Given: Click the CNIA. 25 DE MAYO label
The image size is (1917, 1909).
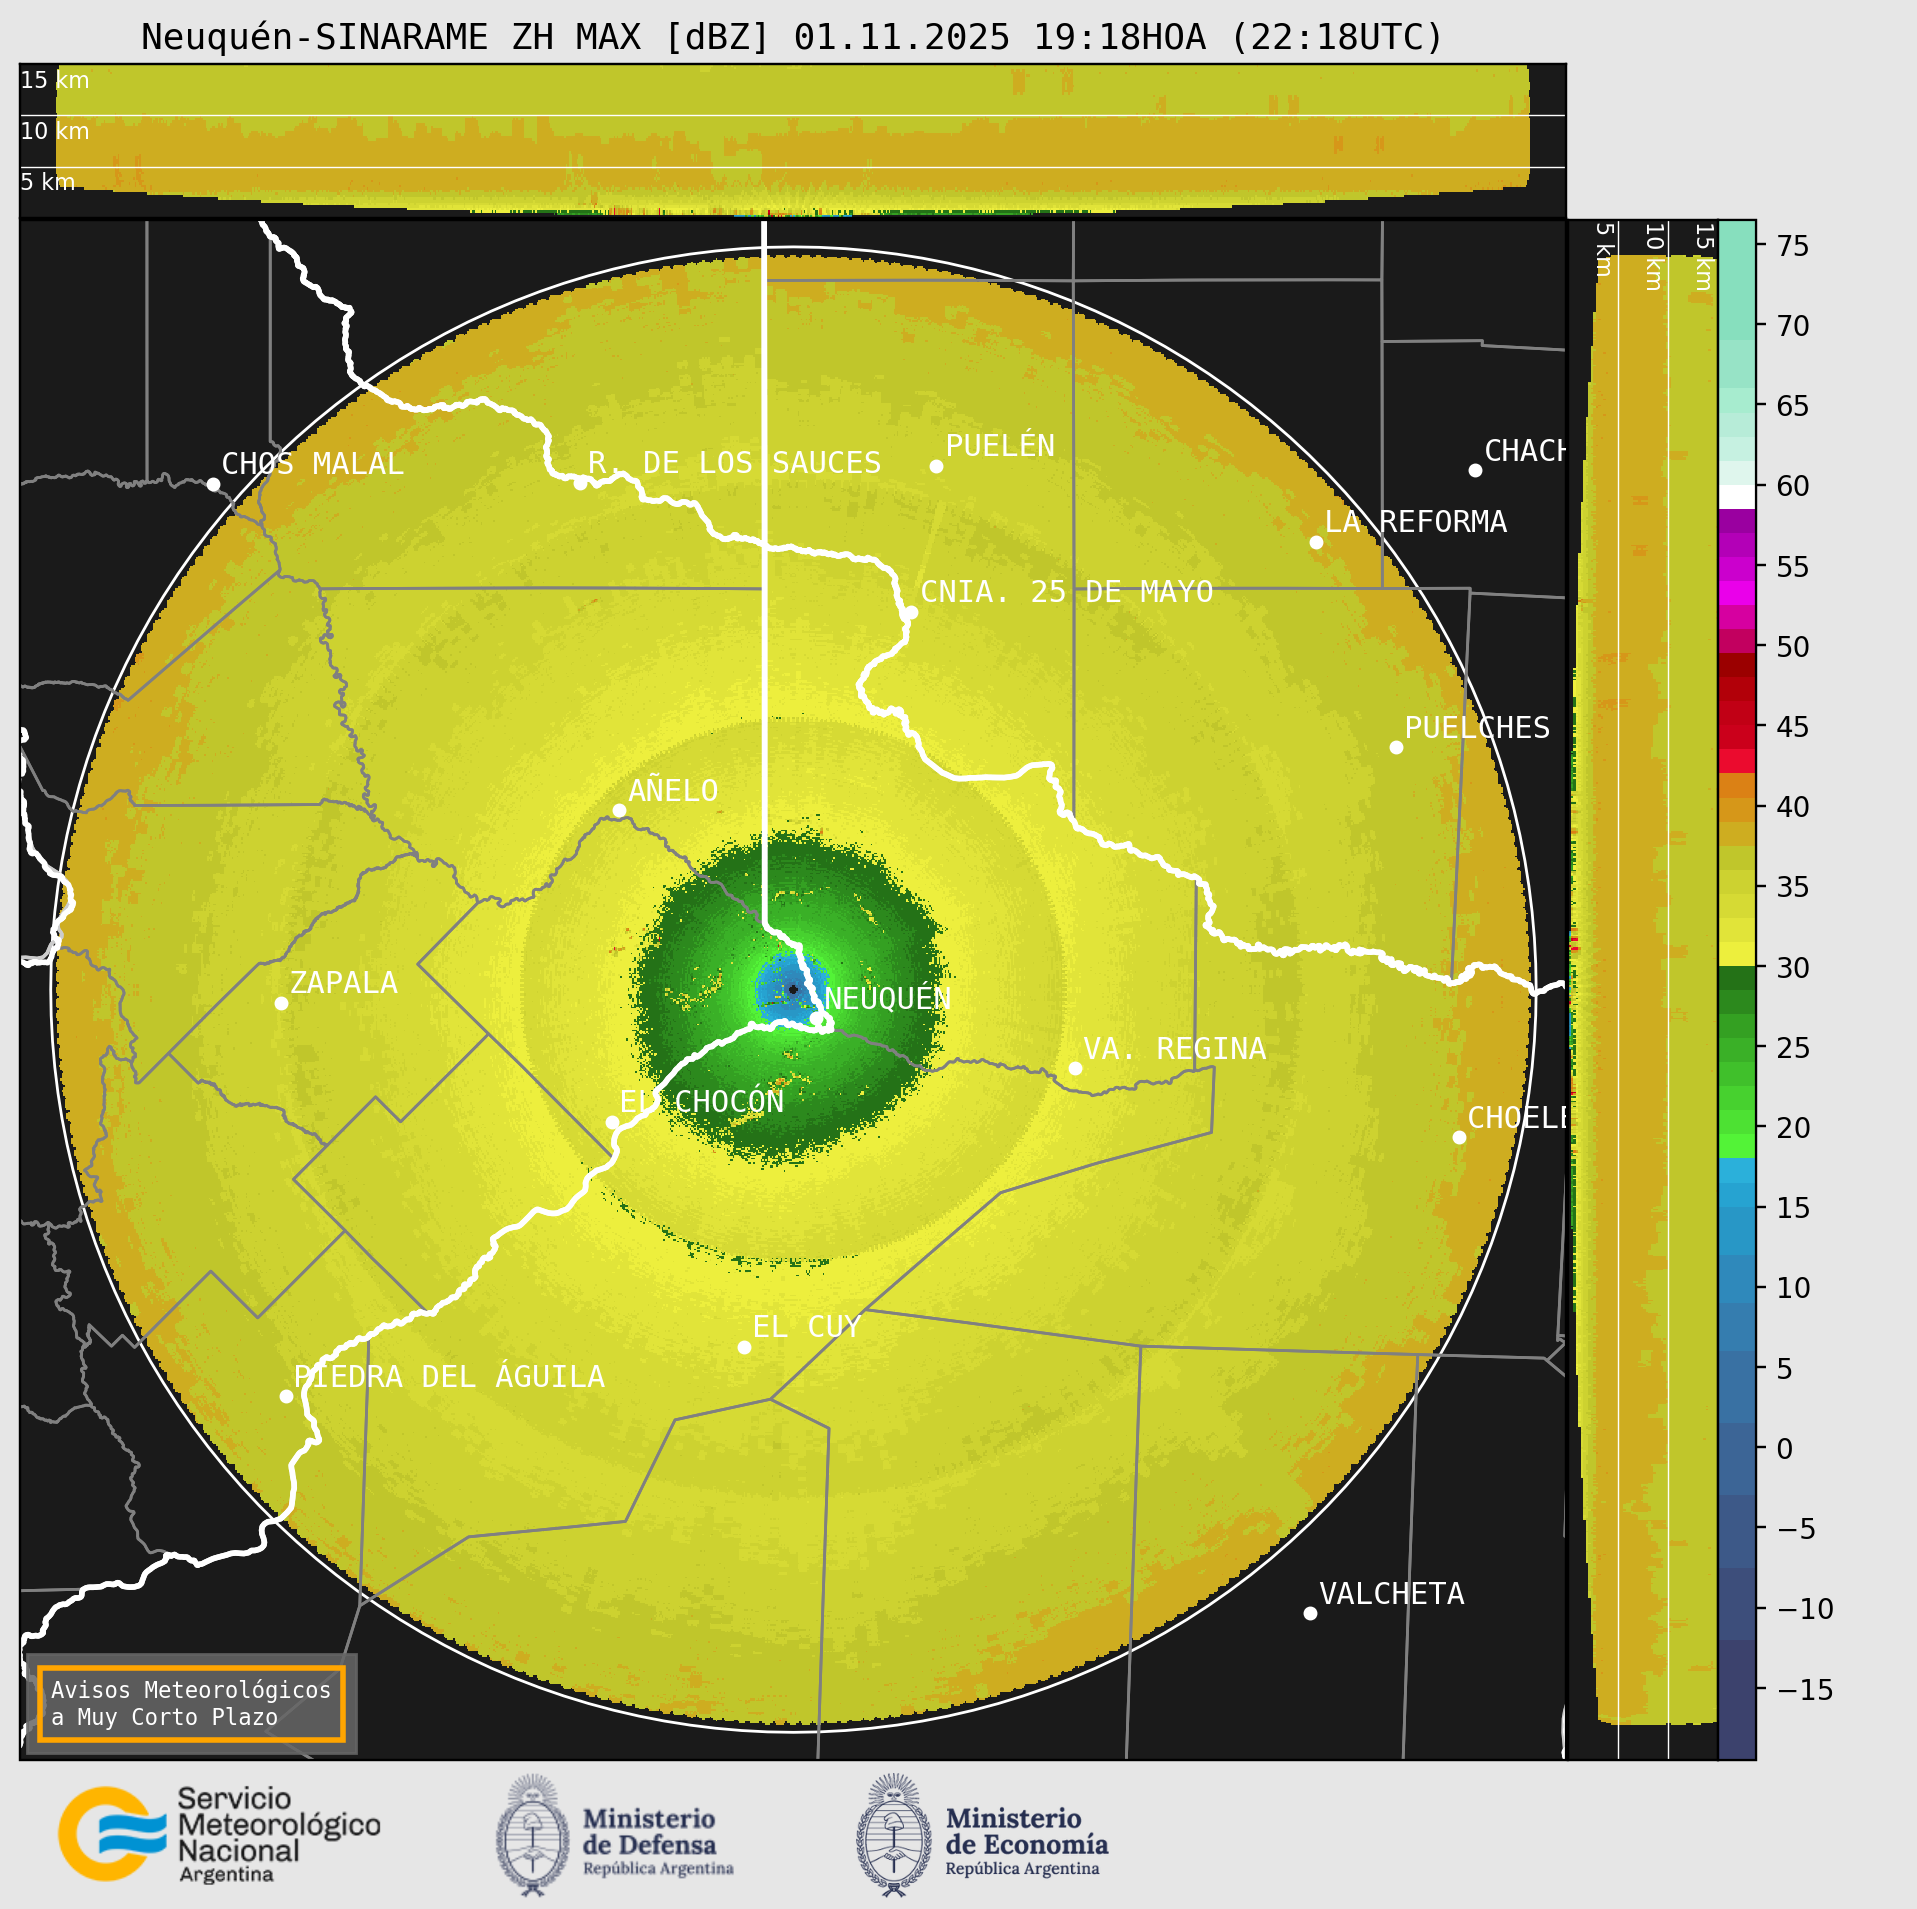Looking at the screenshot, I should pyautogui.click(x=1066, y=592).
